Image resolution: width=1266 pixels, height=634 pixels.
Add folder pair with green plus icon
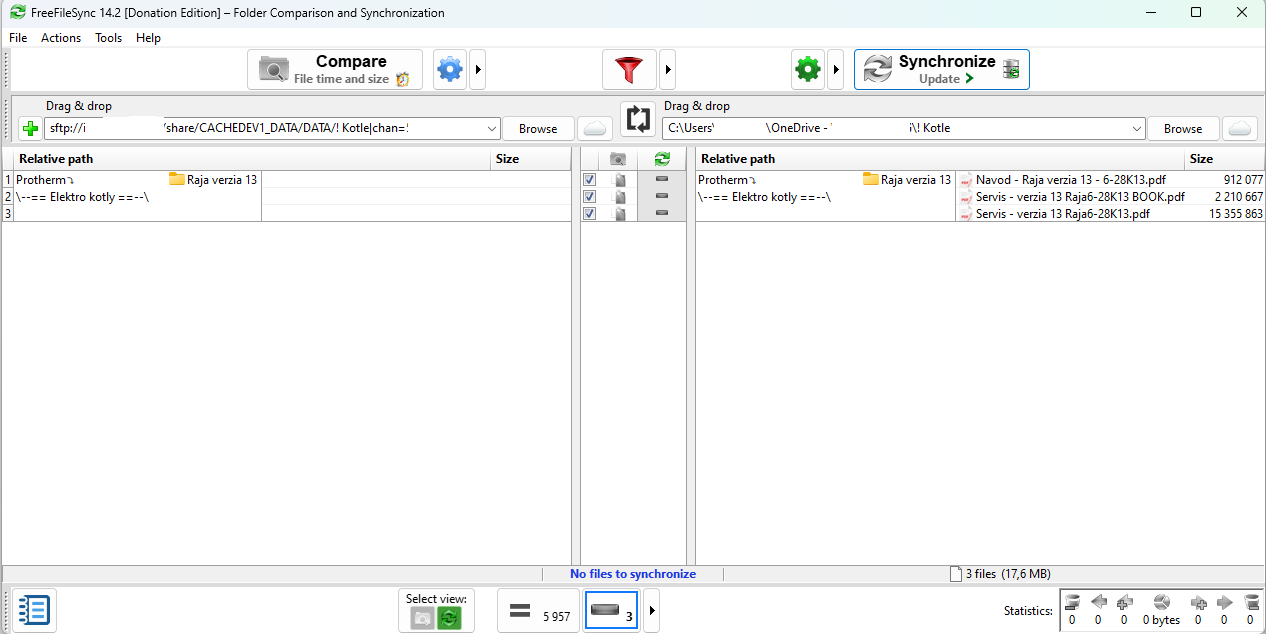[30, 129]
